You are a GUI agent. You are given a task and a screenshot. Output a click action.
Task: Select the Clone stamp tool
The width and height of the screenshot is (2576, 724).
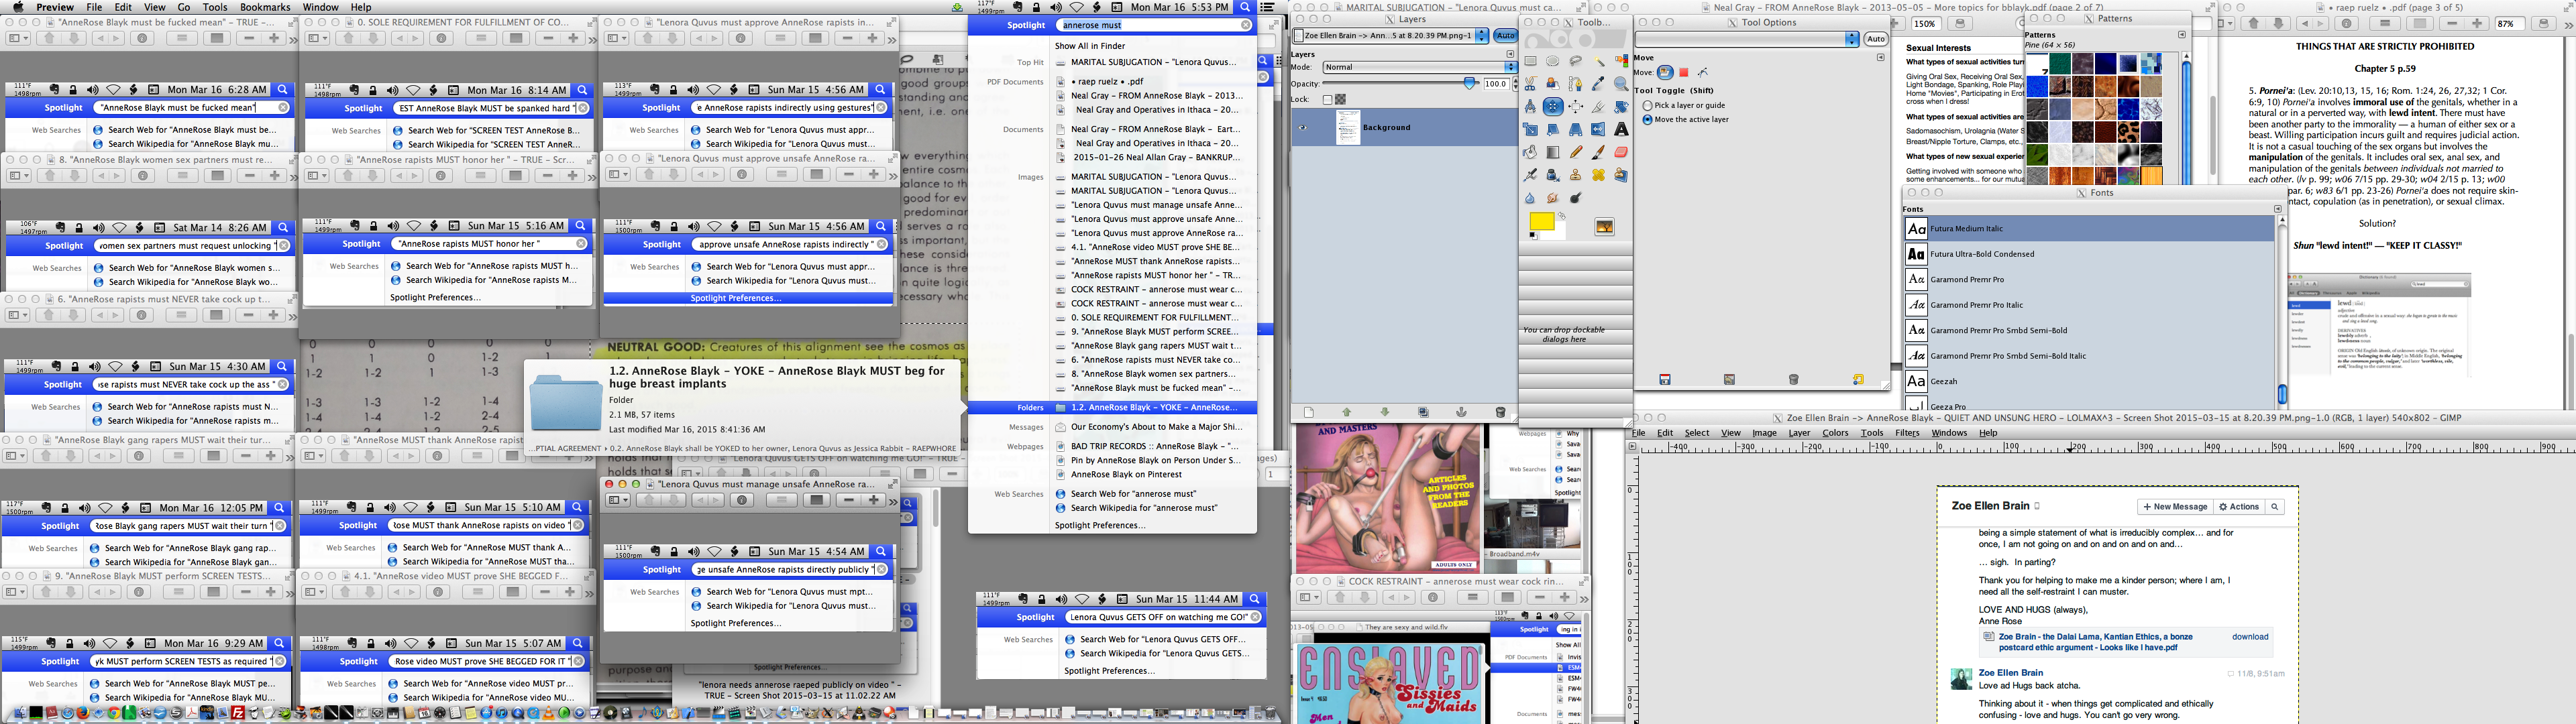1576,174
